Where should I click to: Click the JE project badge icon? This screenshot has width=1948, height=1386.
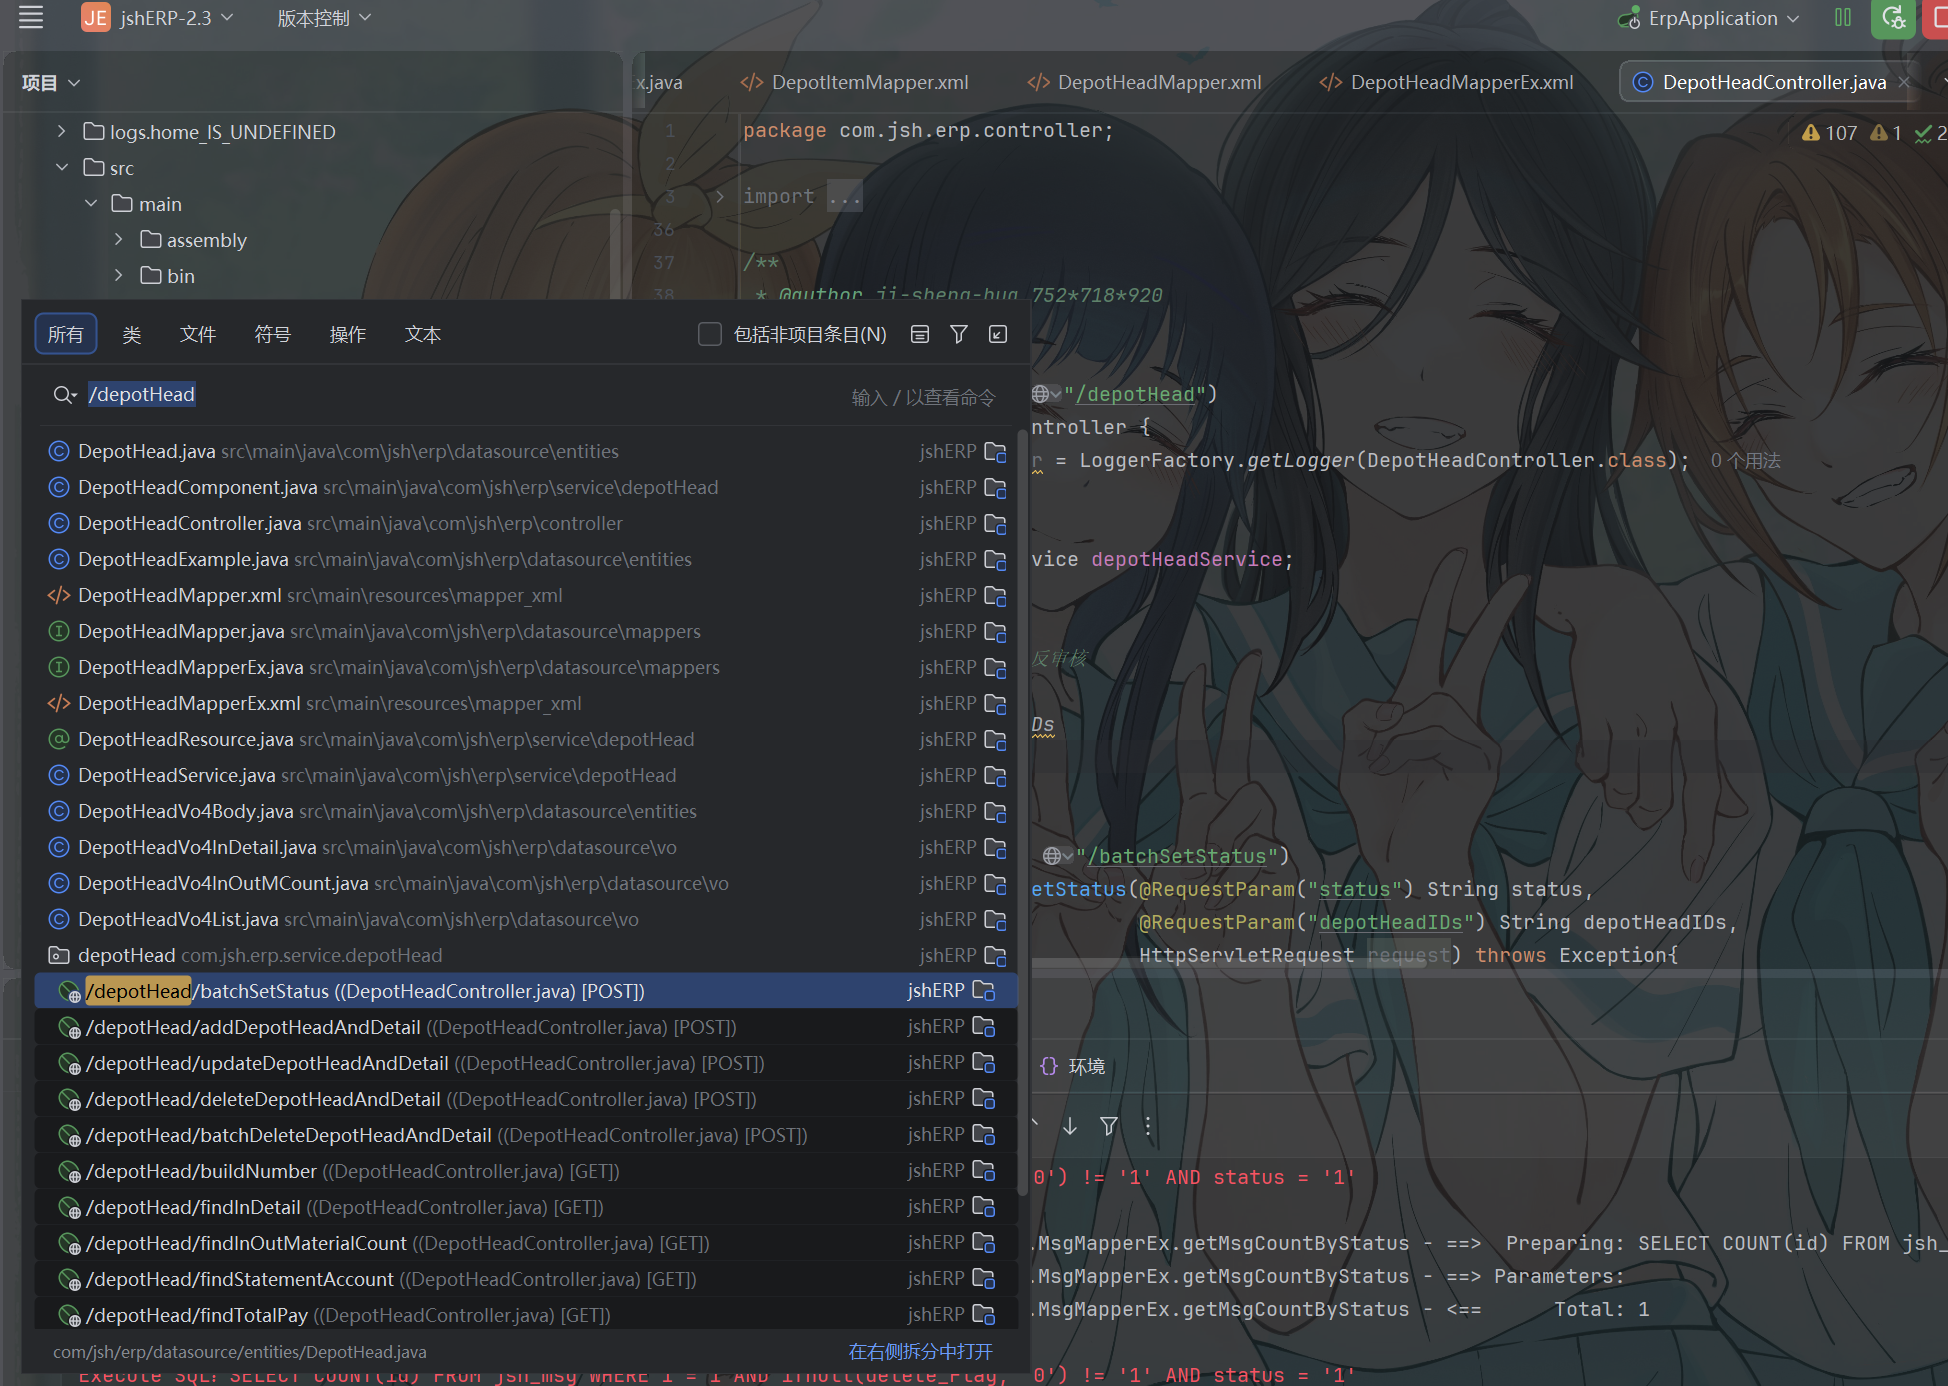[x=96, y=18]
